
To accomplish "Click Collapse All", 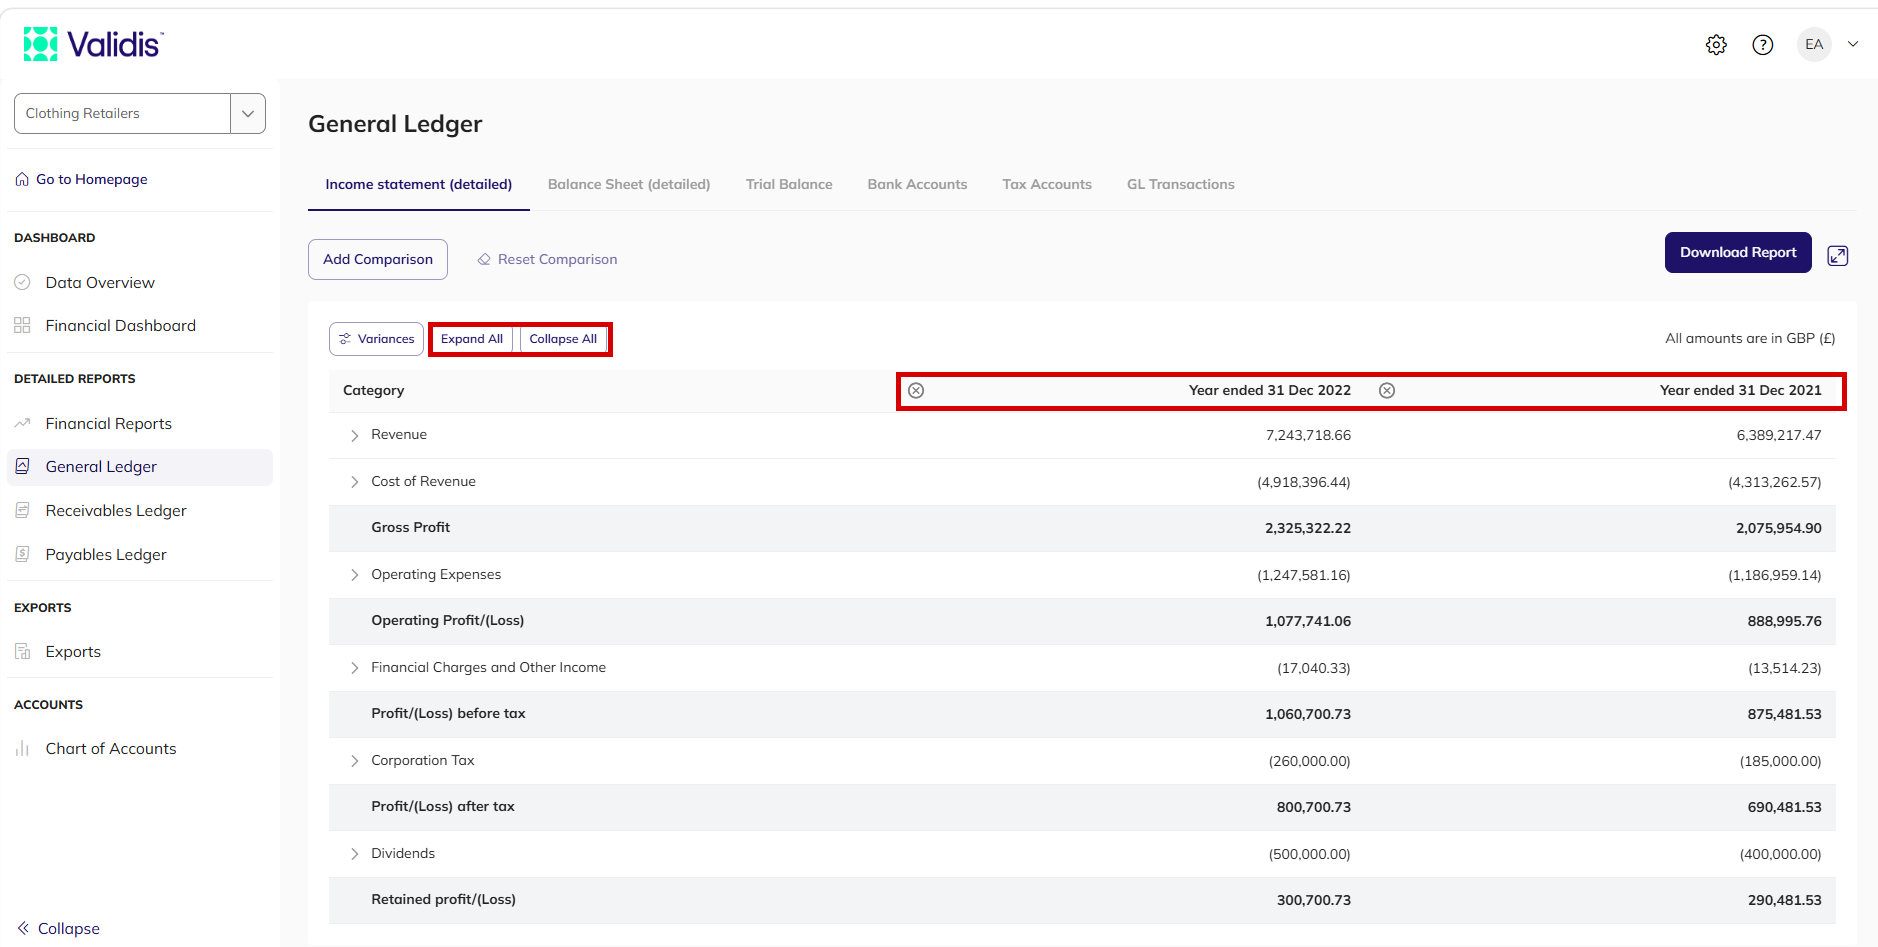I will click(x=563, y=339).
